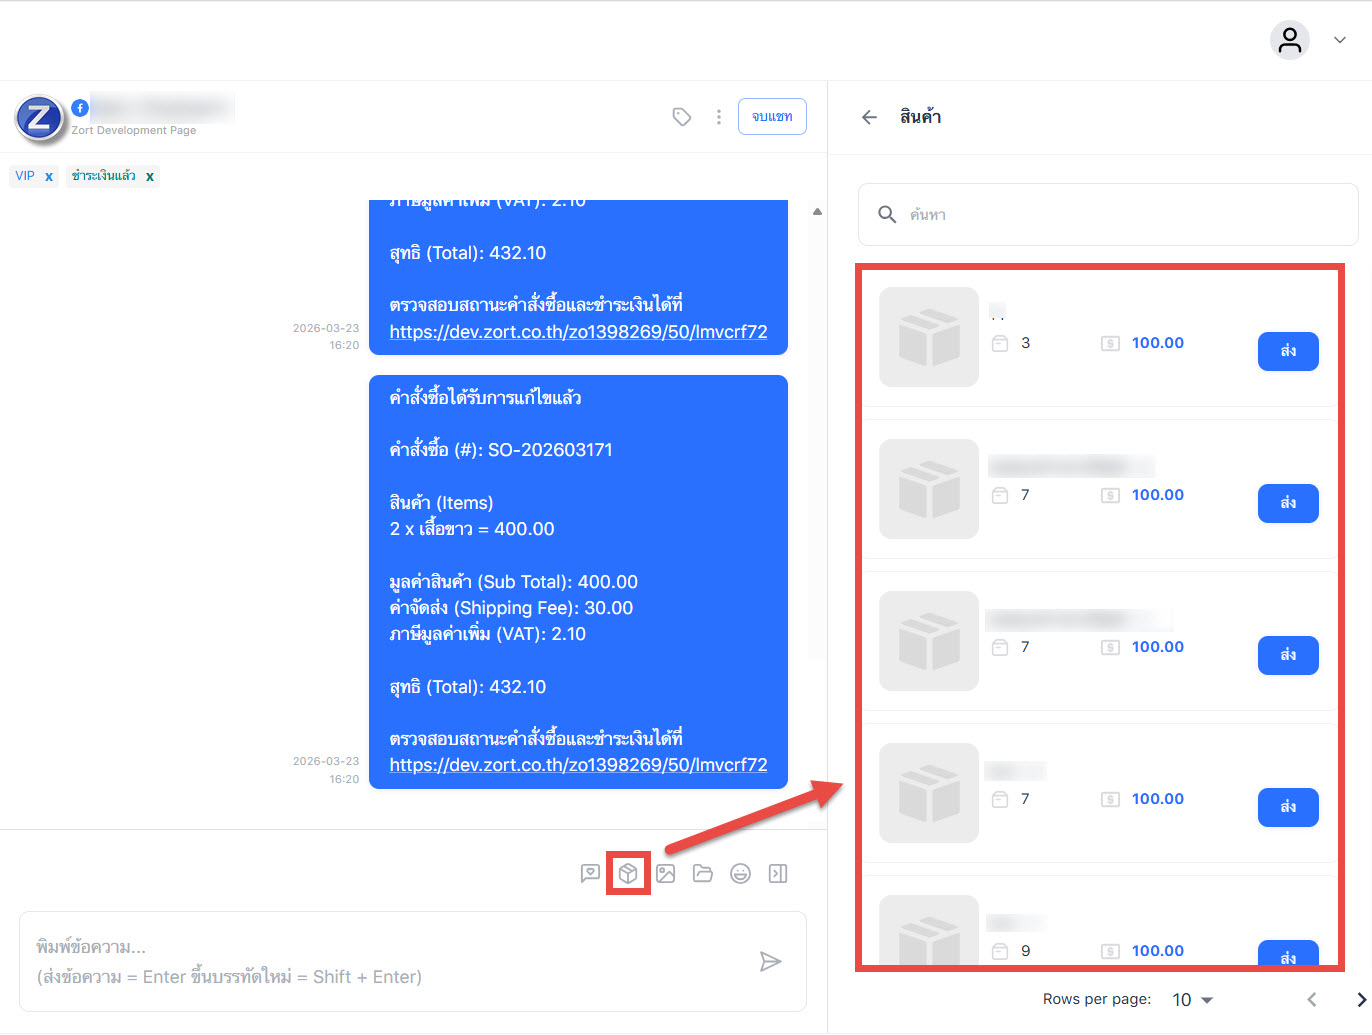Go back using the arrow beside สินค้า
The image size is (1372, 1035).
[x=869, y=117]
